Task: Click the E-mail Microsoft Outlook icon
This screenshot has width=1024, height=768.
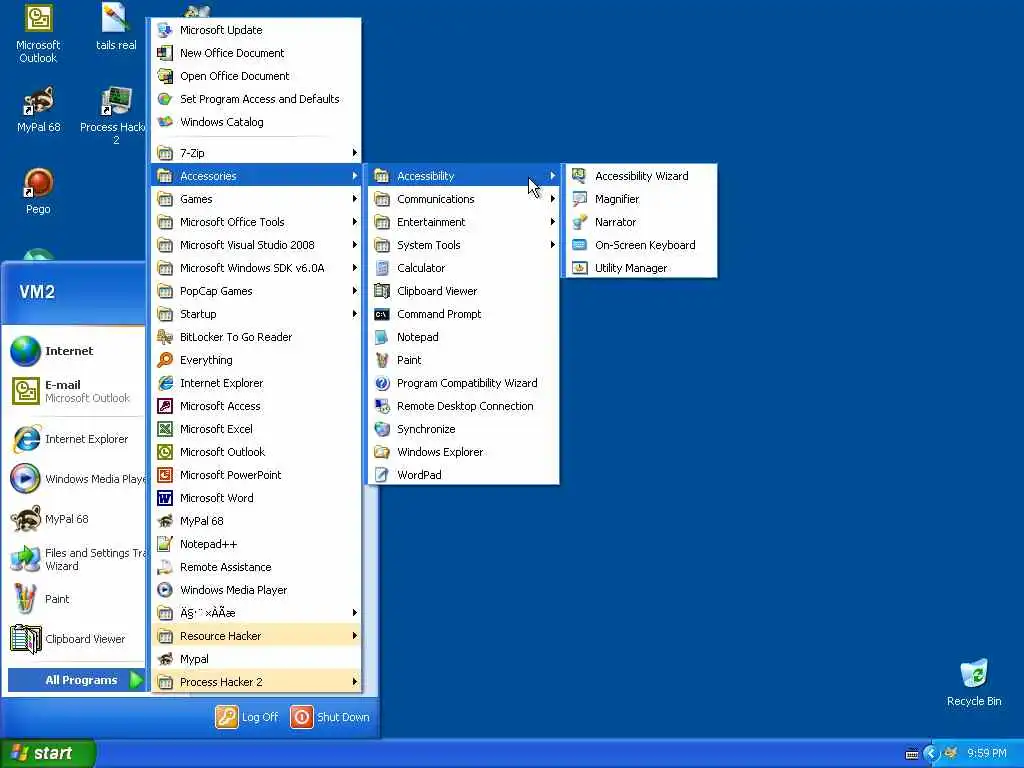Action: click(25, 391)
